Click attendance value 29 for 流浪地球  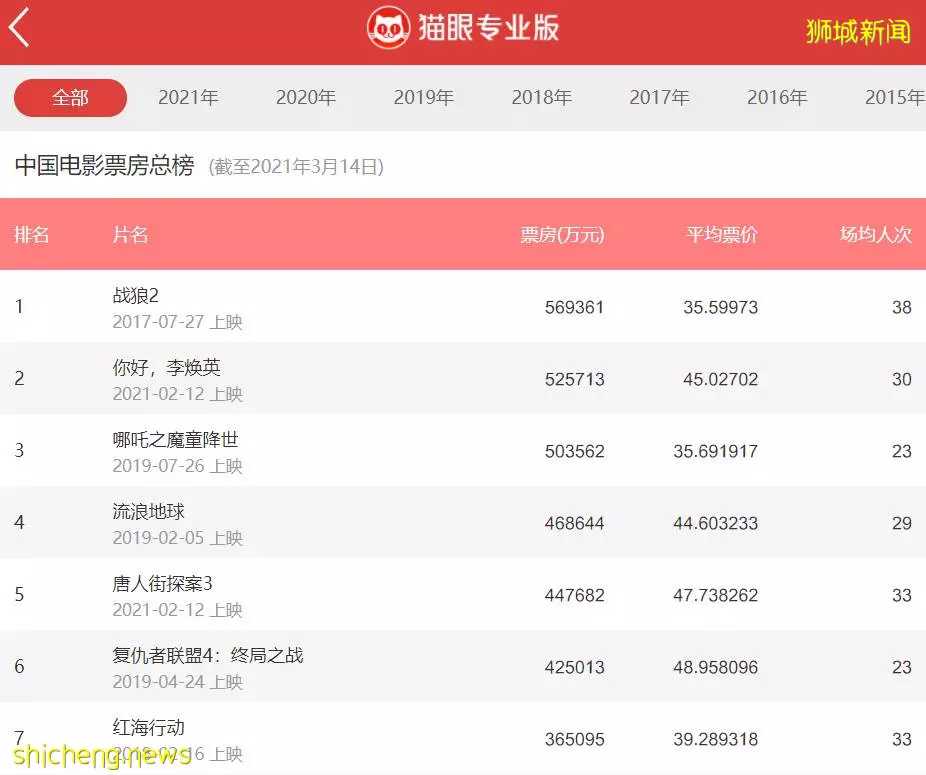click(902, 523)
